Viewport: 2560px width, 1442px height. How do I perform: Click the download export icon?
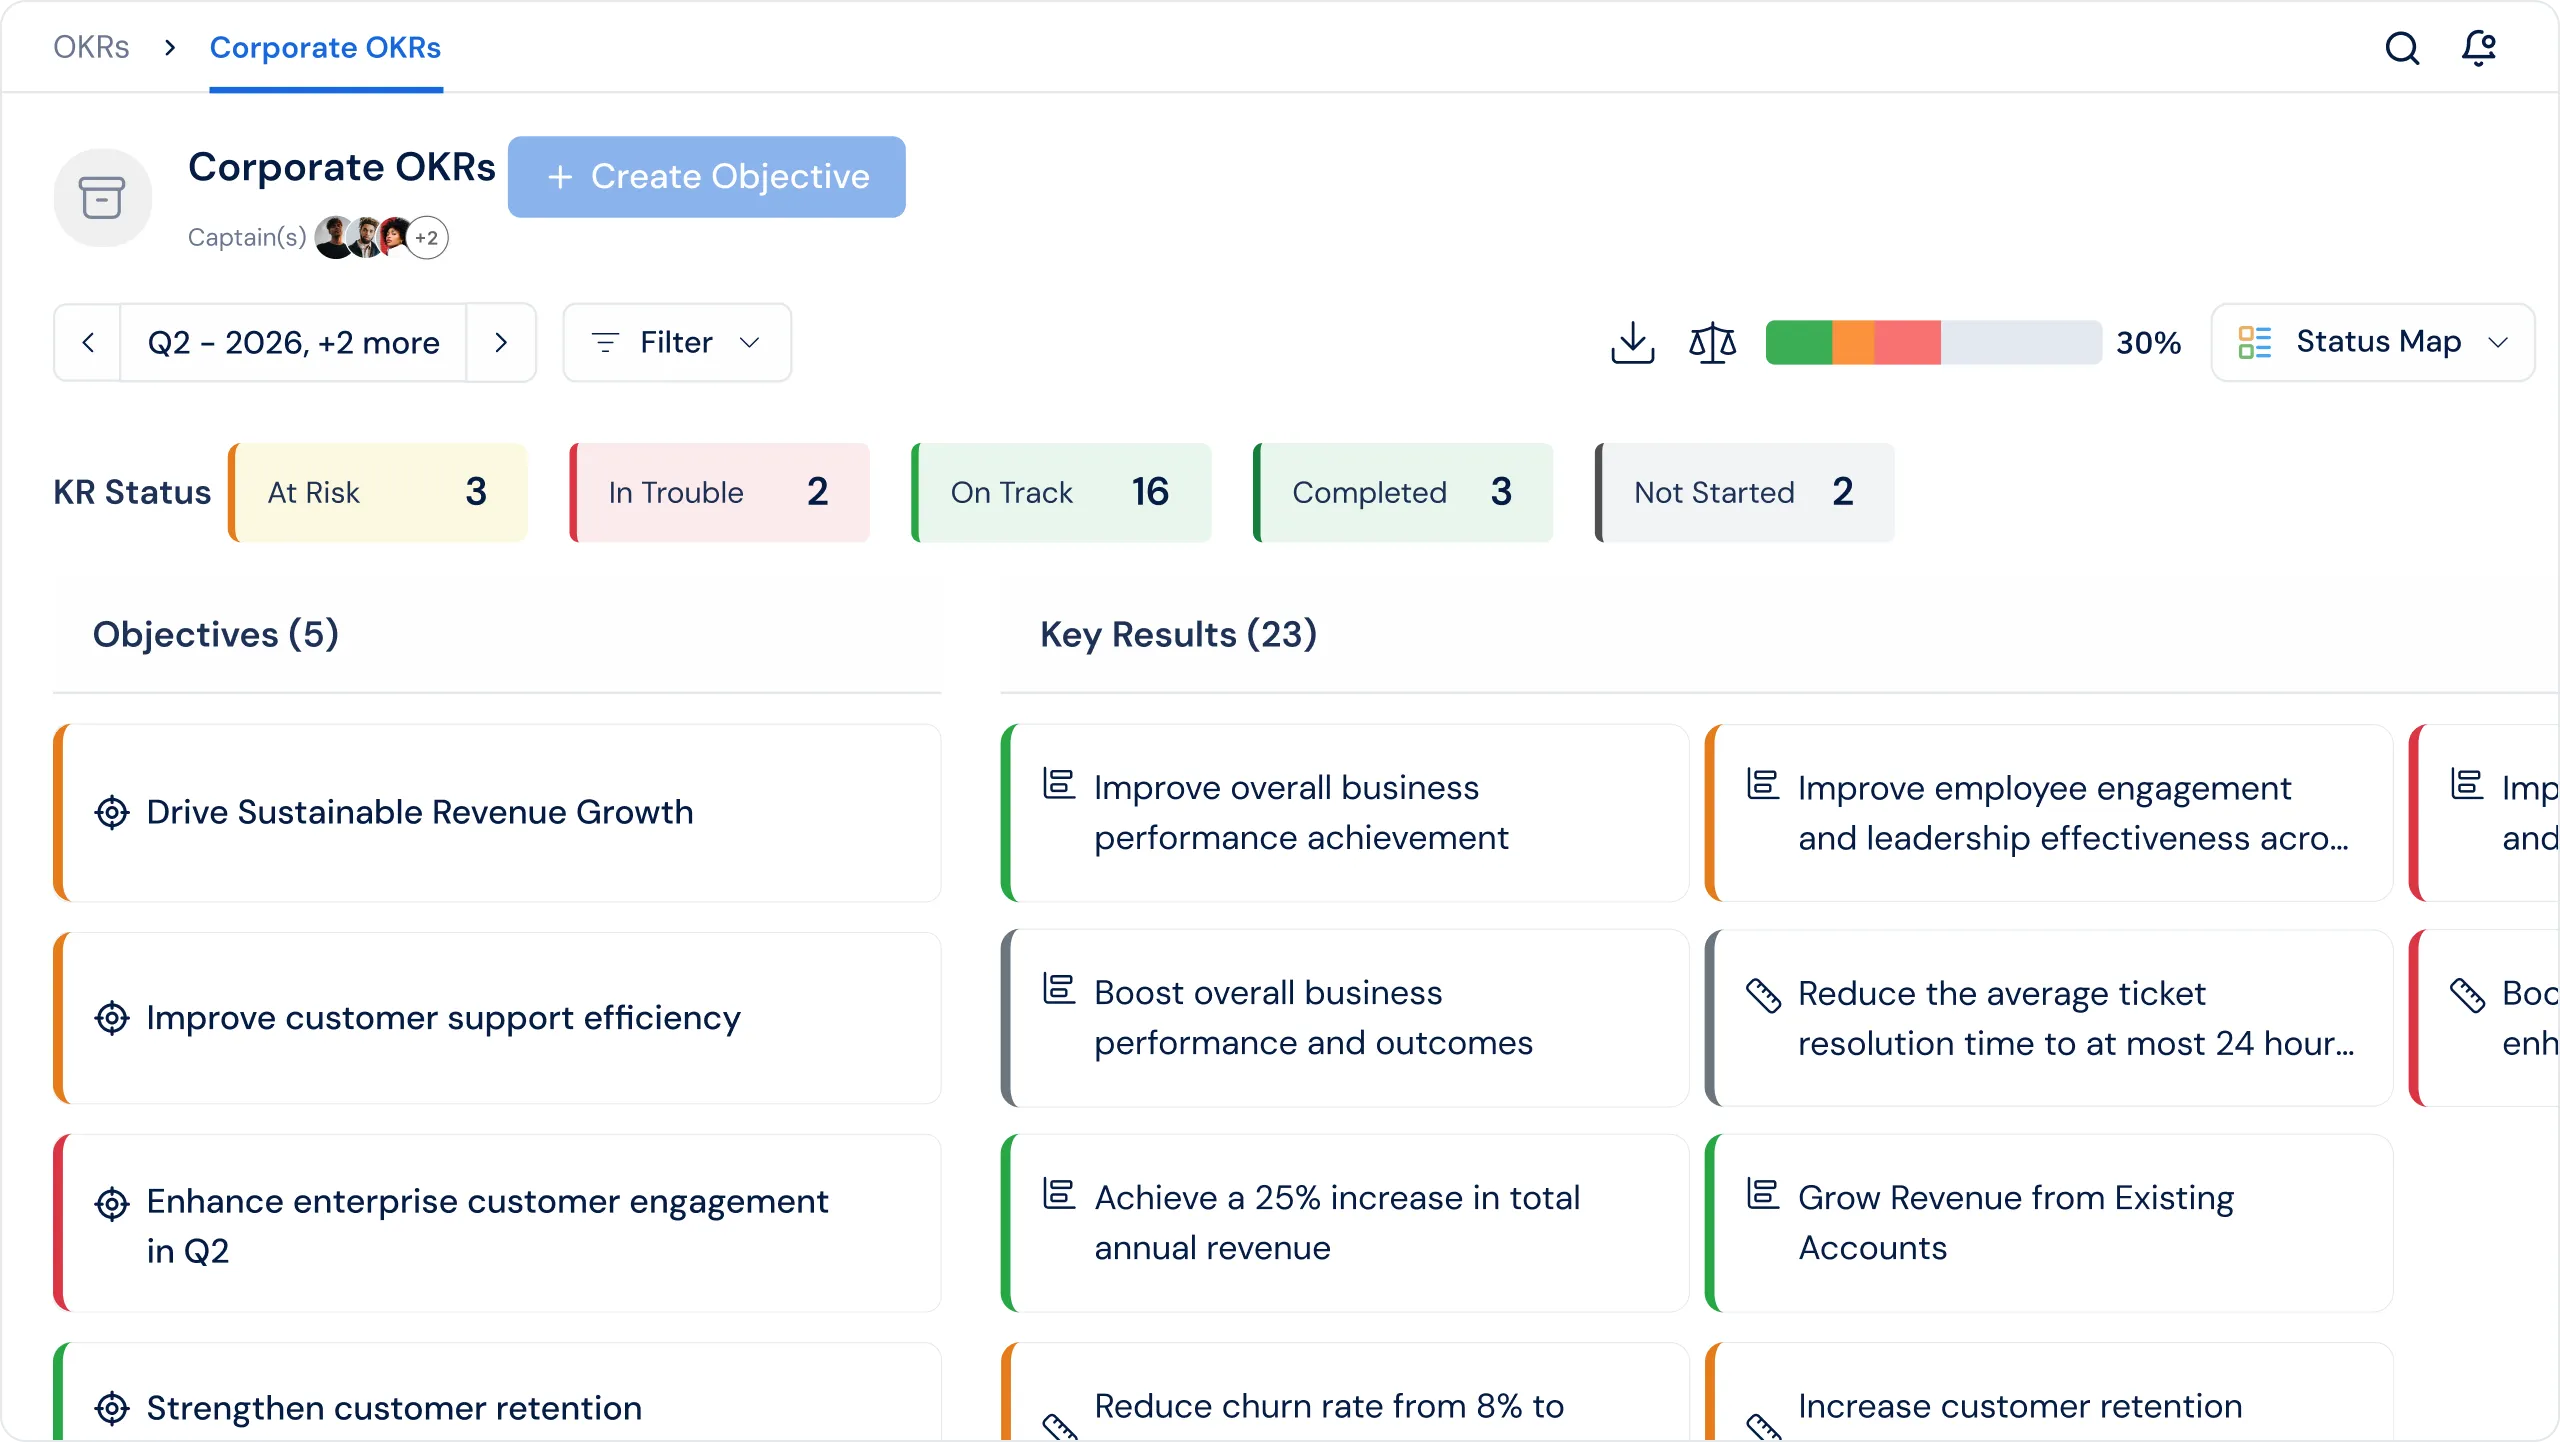coord(1633,343)
